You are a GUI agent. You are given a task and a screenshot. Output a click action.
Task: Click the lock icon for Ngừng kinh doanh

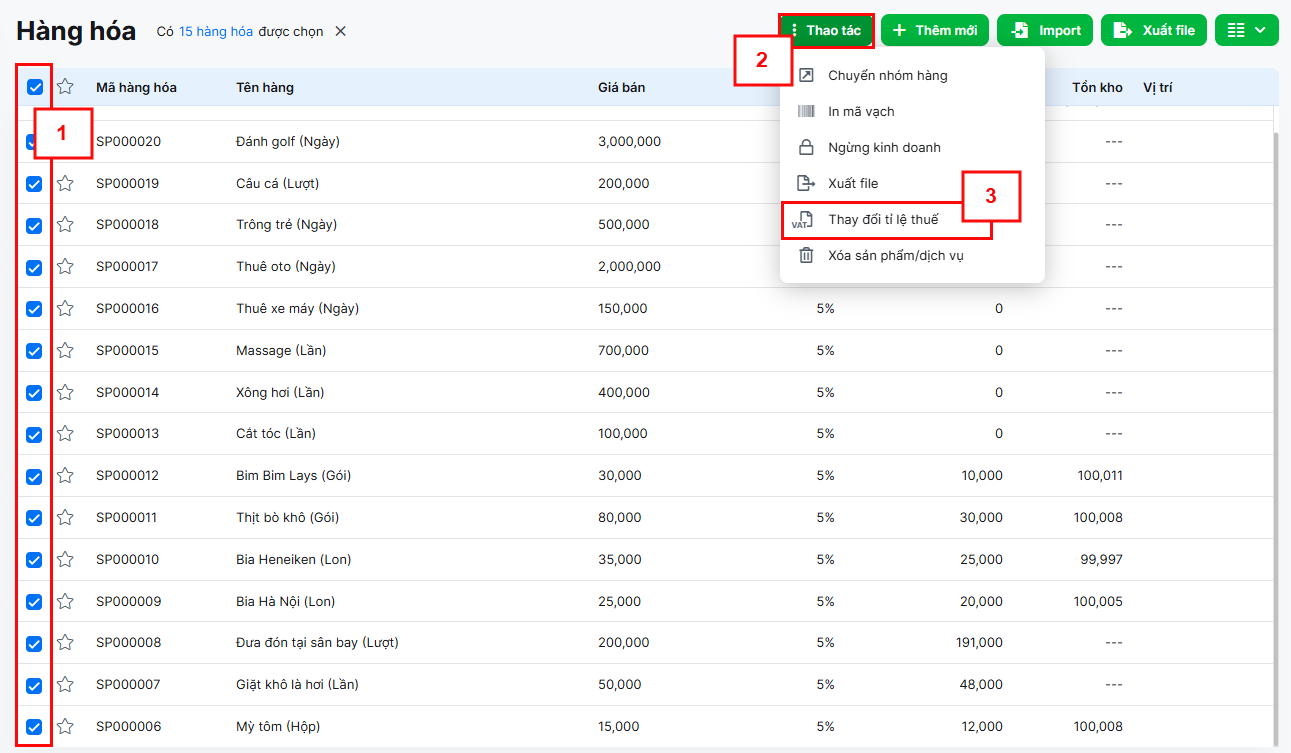tap(806, 148)
